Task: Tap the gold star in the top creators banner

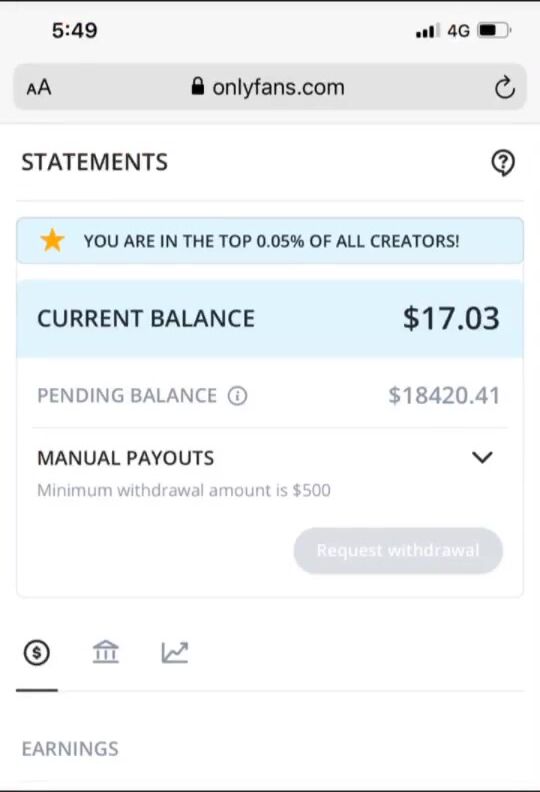Action: coord(53,240)
